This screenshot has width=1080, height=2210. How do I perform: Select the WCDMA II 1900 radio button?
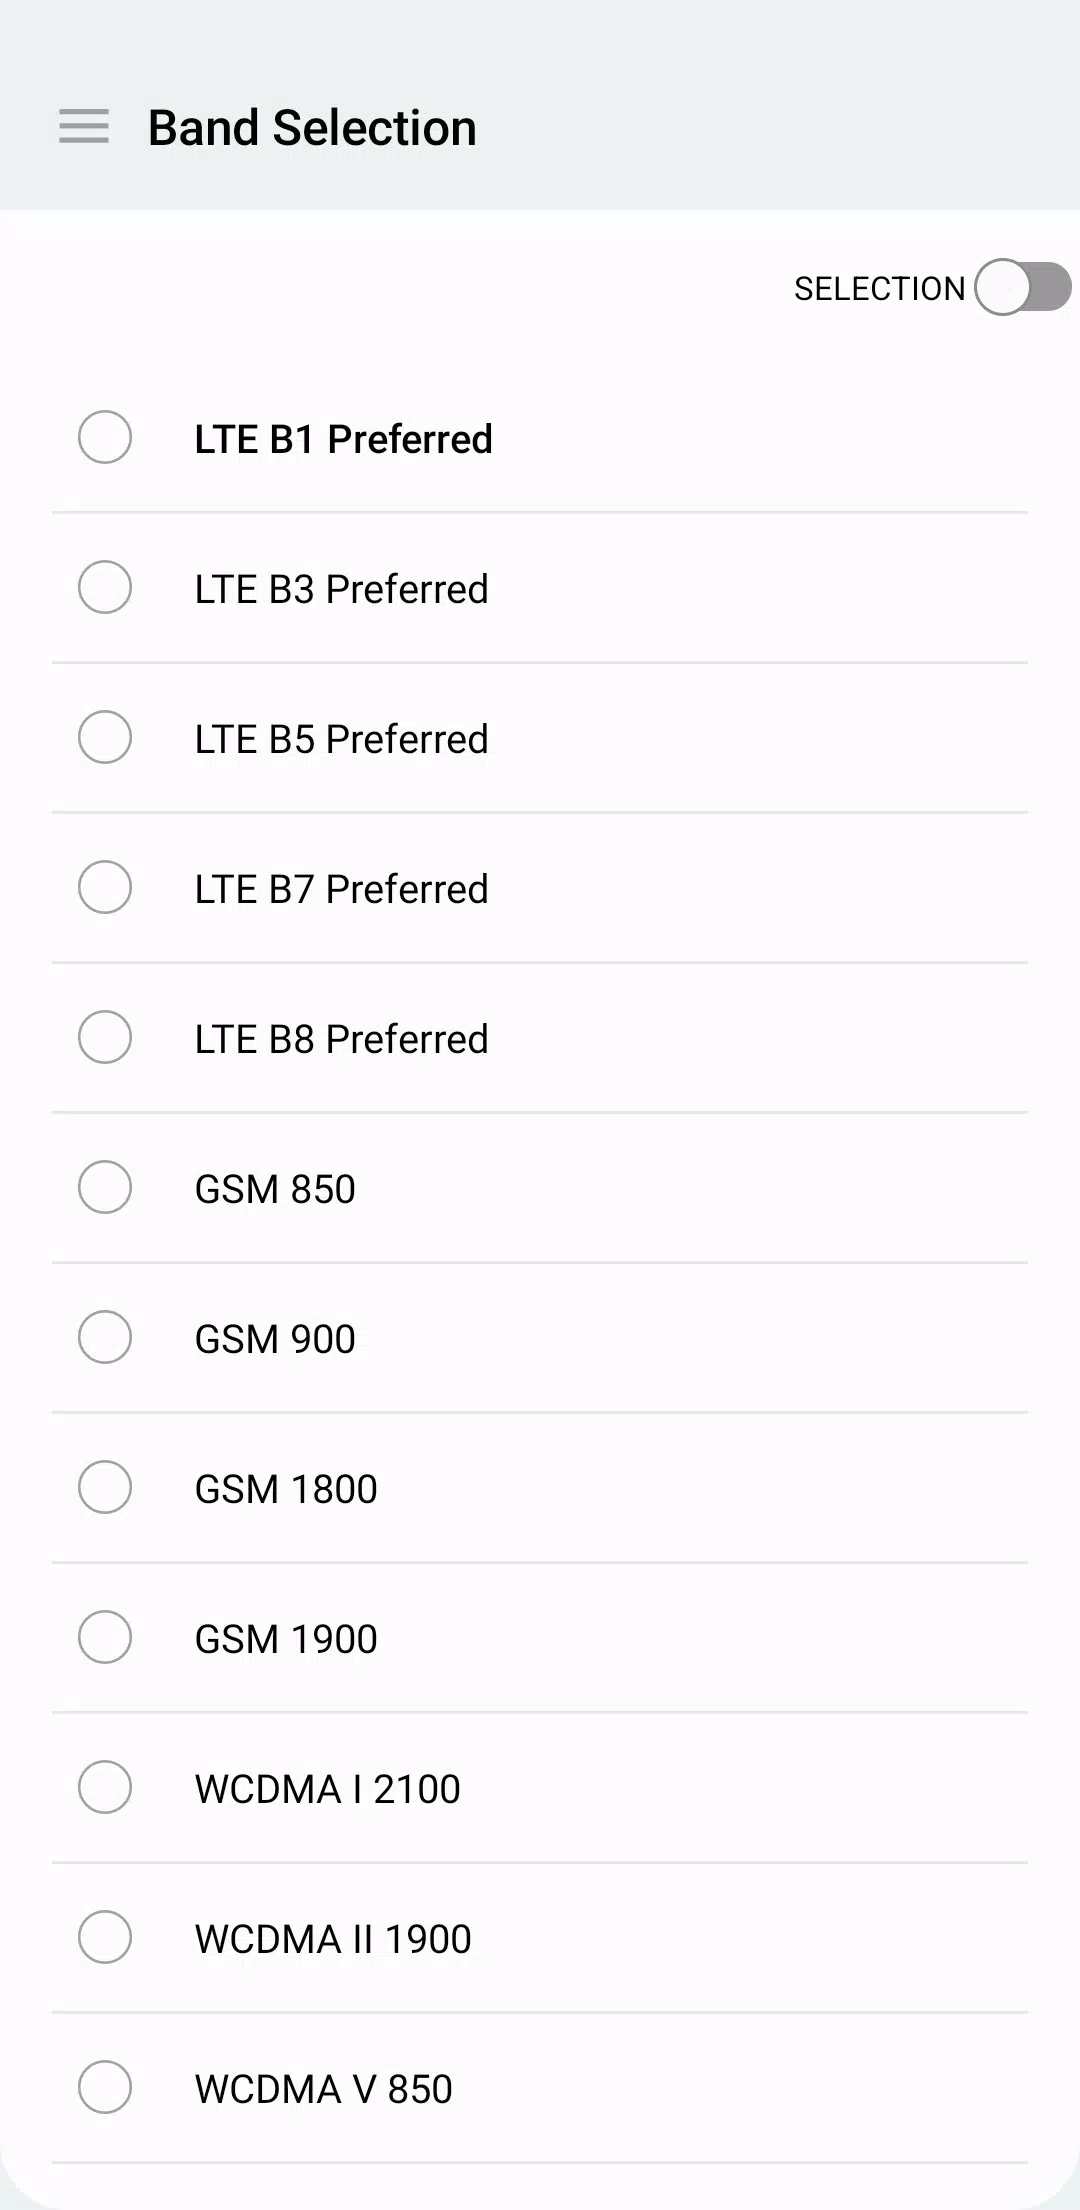pos(105,1937)
